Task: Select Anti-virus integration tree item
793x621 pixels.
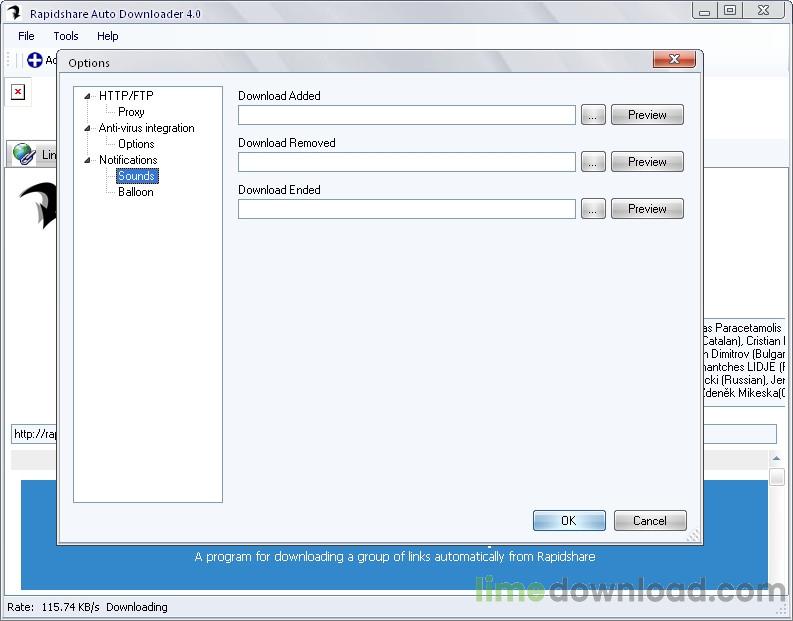Action: [147, 128]
